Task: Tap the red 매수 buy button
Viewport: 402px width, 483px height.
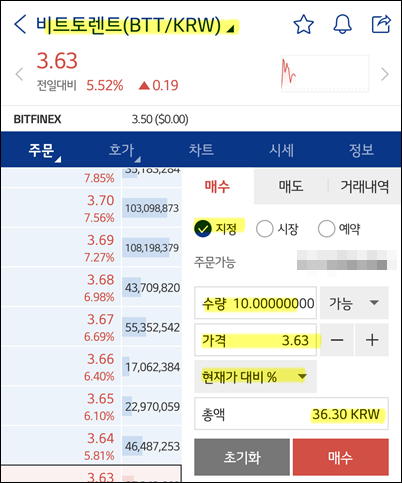Action: (x=341, y=457)
